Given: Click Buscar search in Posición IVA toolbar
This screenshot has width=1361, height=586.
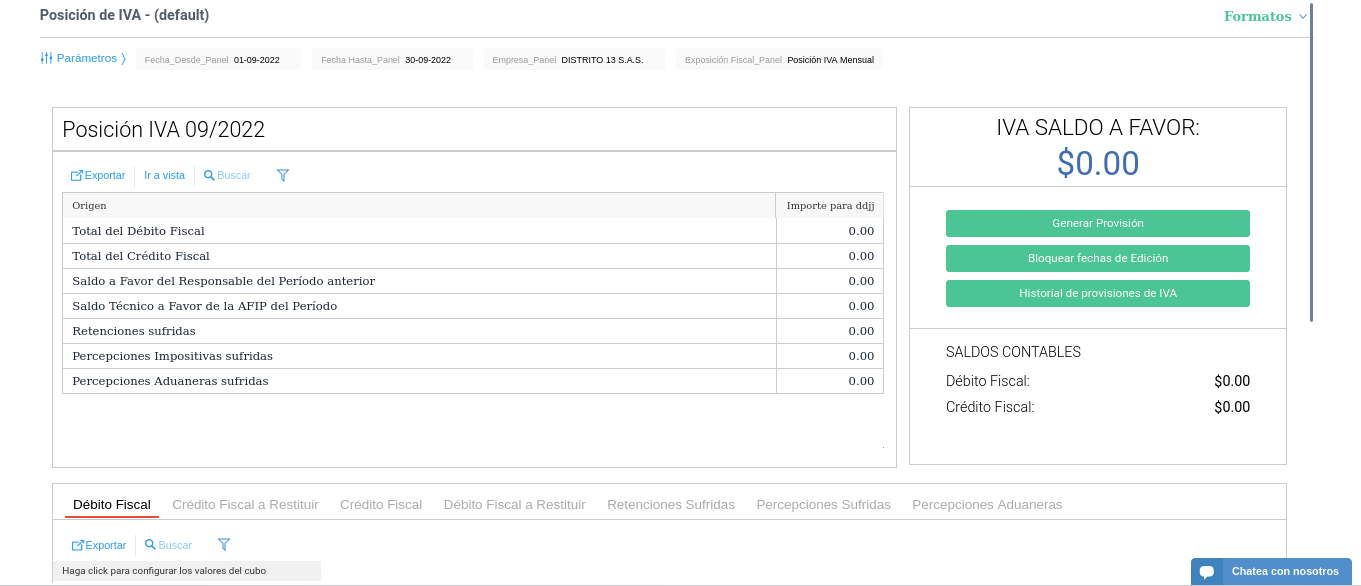Looking at the screenshot, I should 227,175.
